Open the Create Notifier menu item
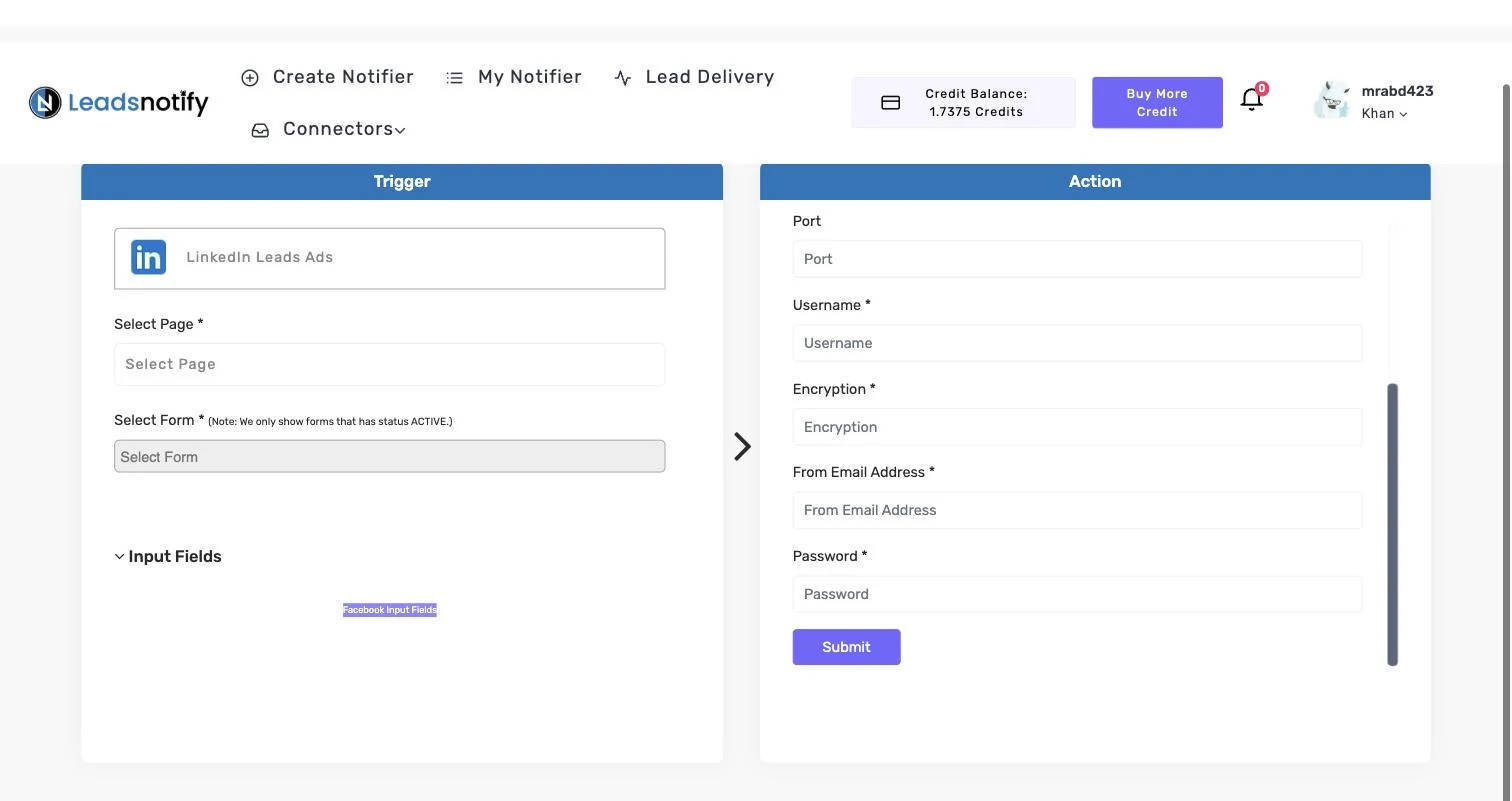This screenshot has width=1512, height=801. point(328,77)
